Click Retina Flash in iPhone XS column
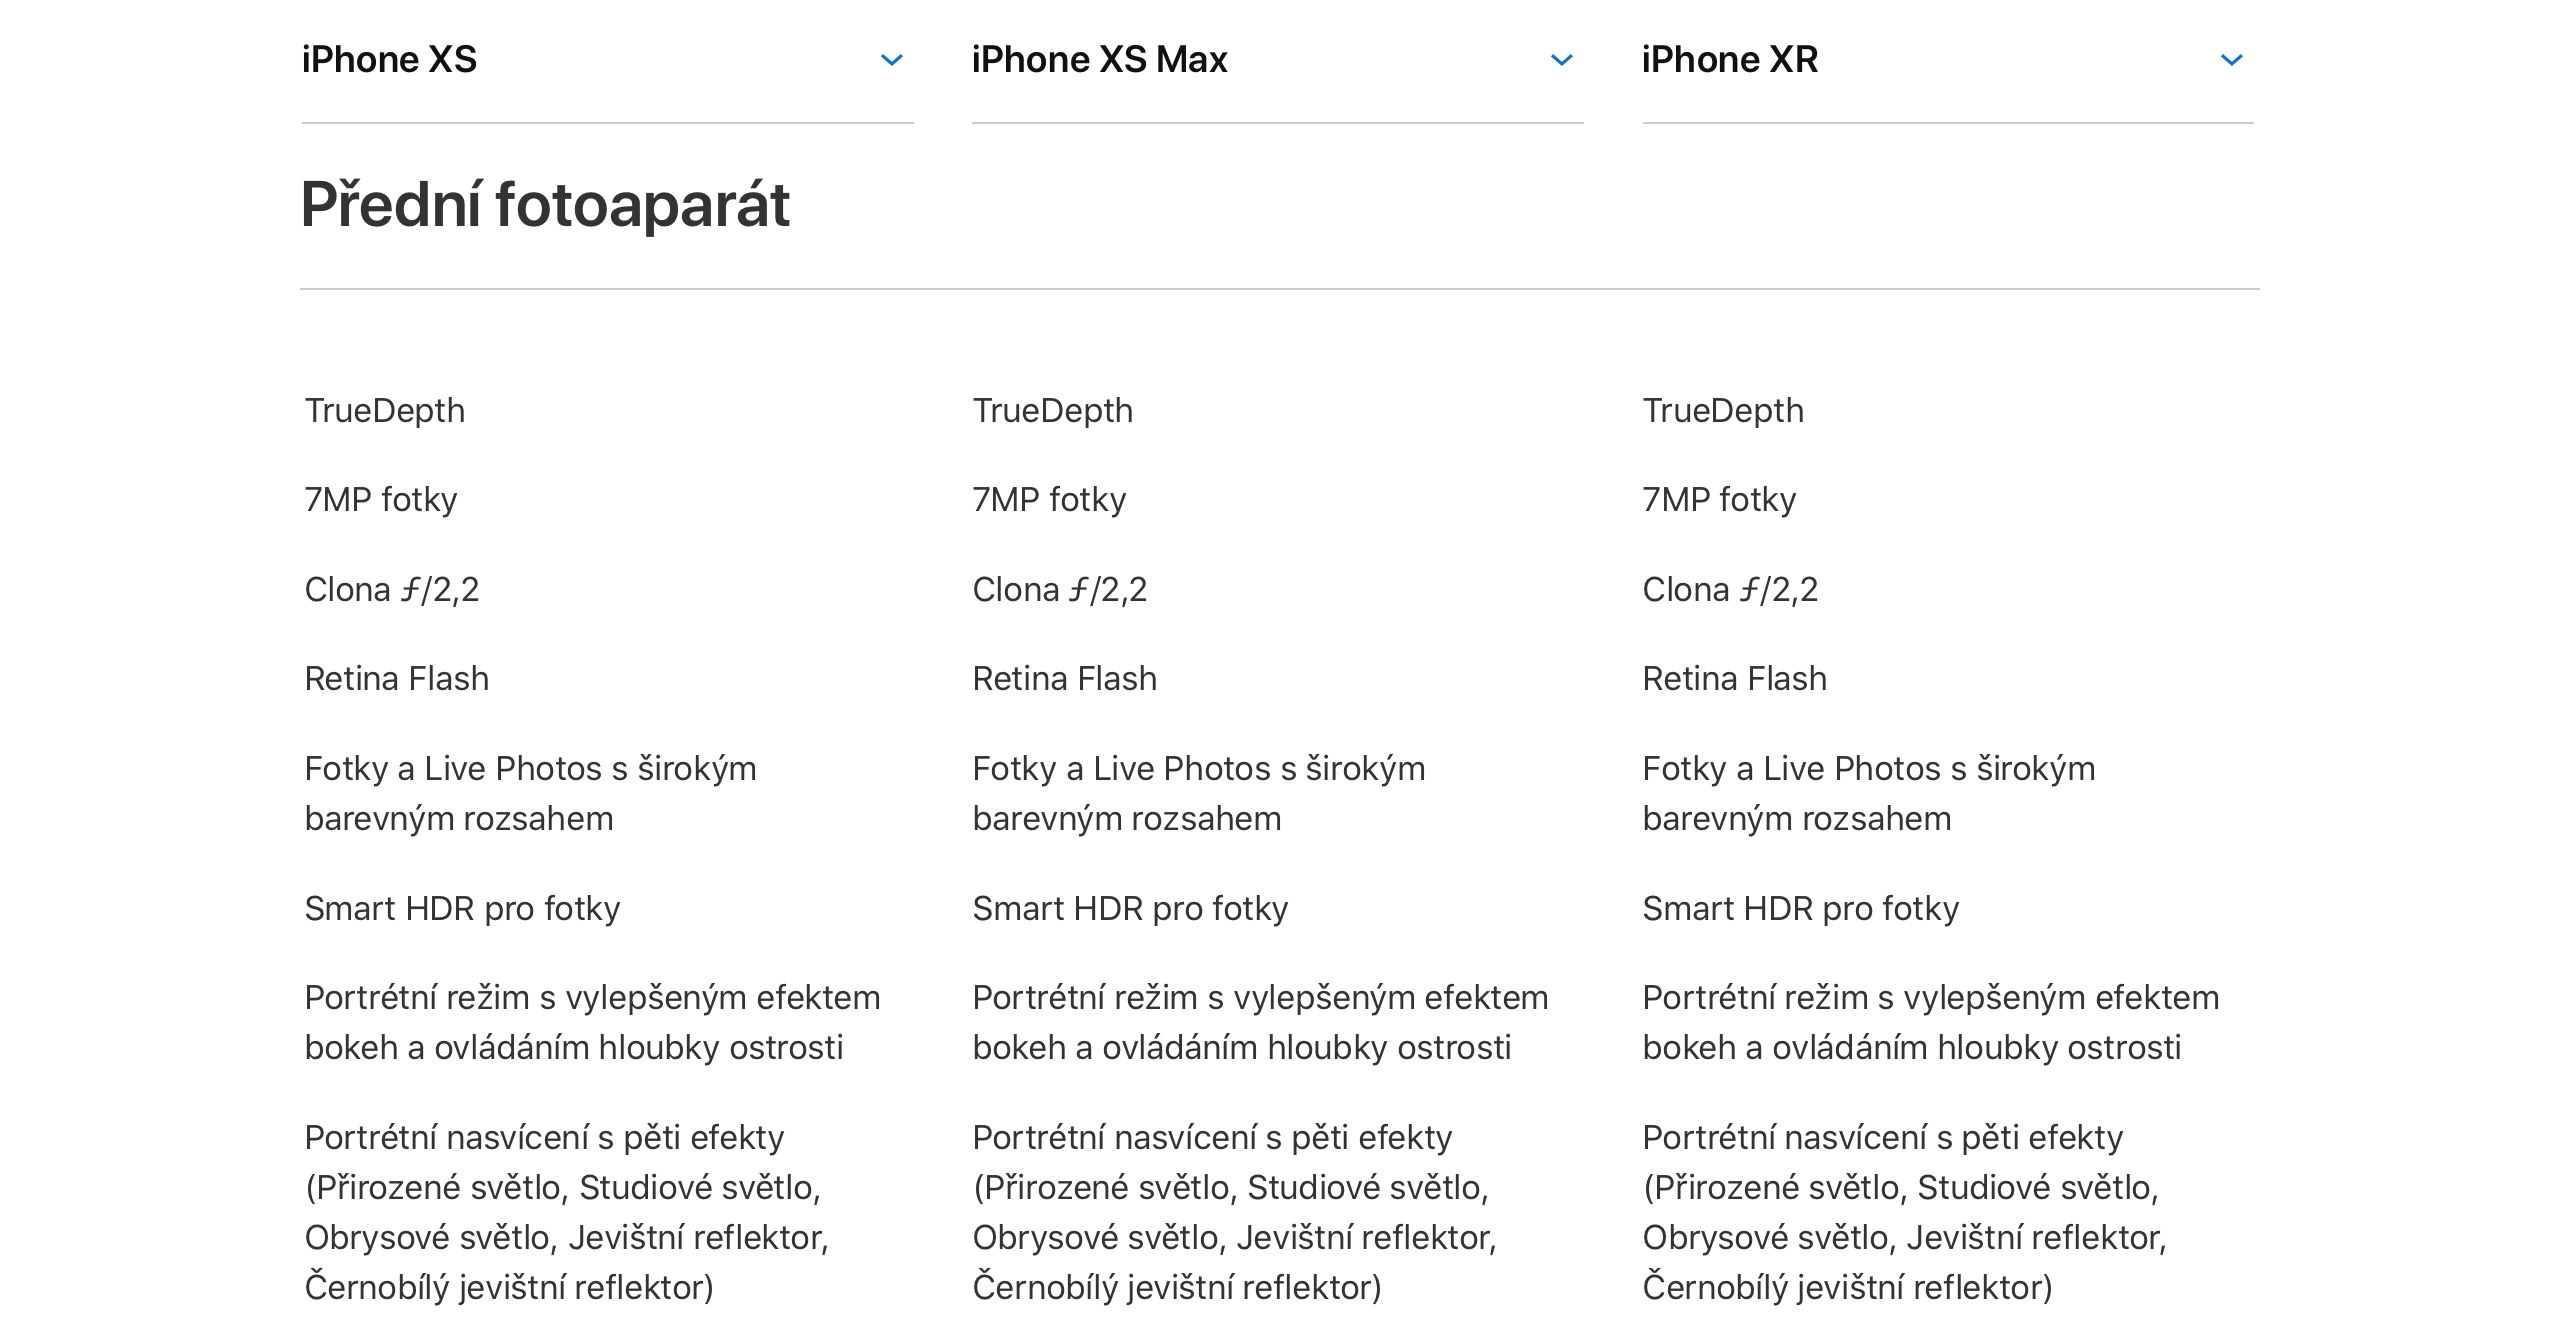2560x1330 pixels. click(397, 679)
